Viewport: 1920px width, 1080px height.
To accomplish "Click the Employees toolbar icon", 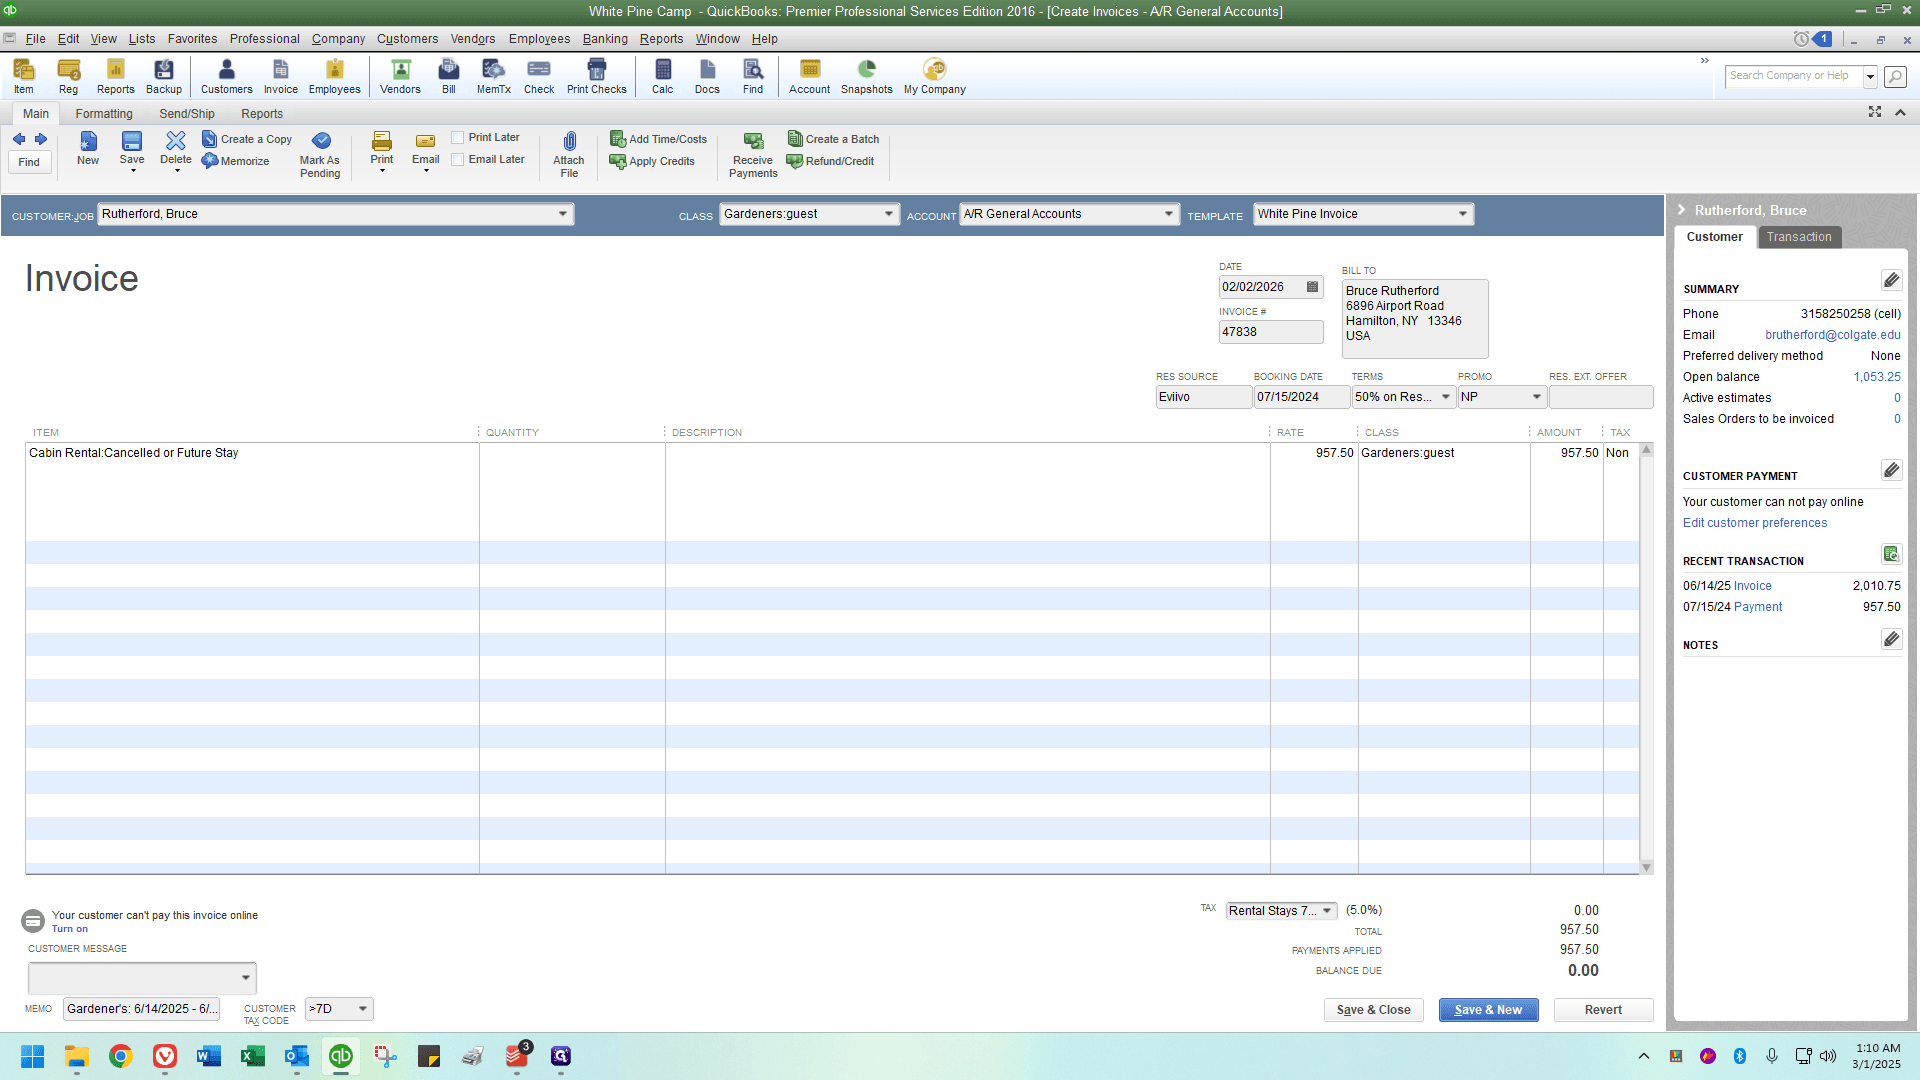I will coord(334,76).
